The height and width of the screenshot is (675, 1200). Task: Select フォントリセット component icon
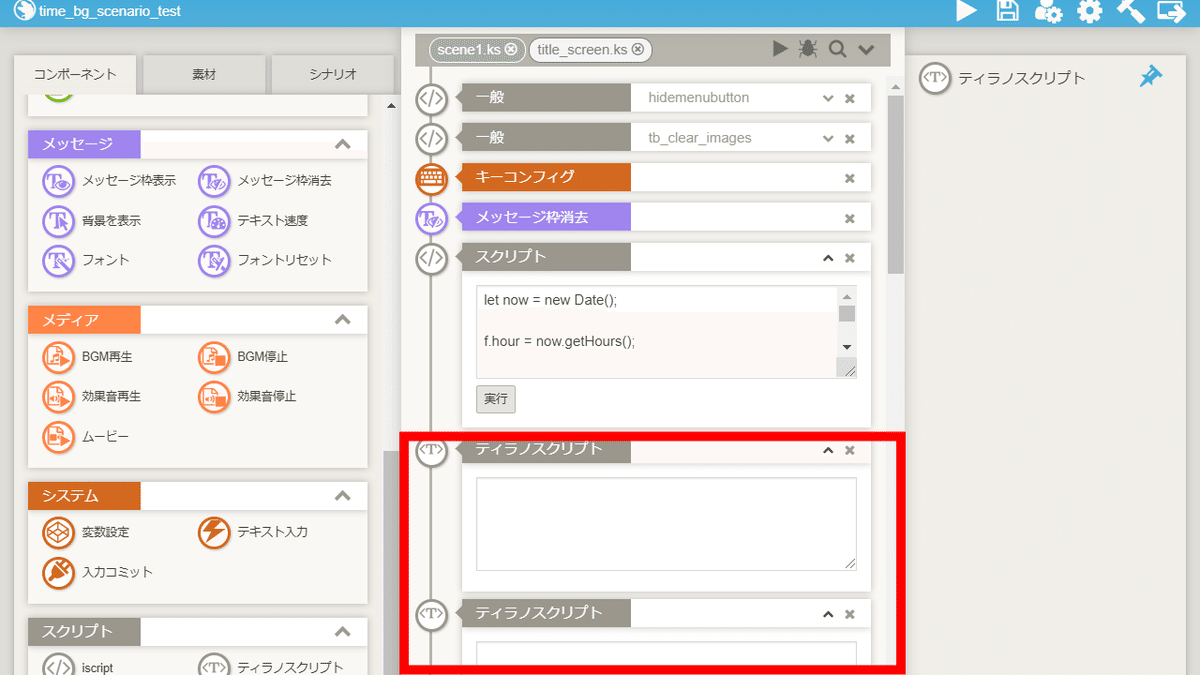tap(215, 260)
